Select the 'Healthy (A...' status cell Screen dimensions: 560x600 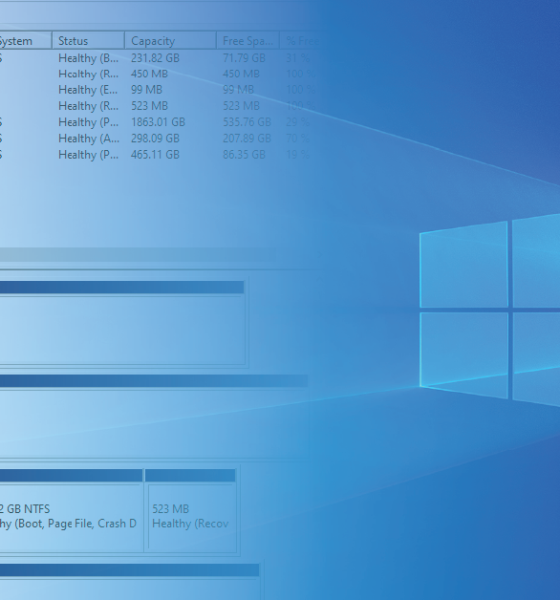pos(89,139)
